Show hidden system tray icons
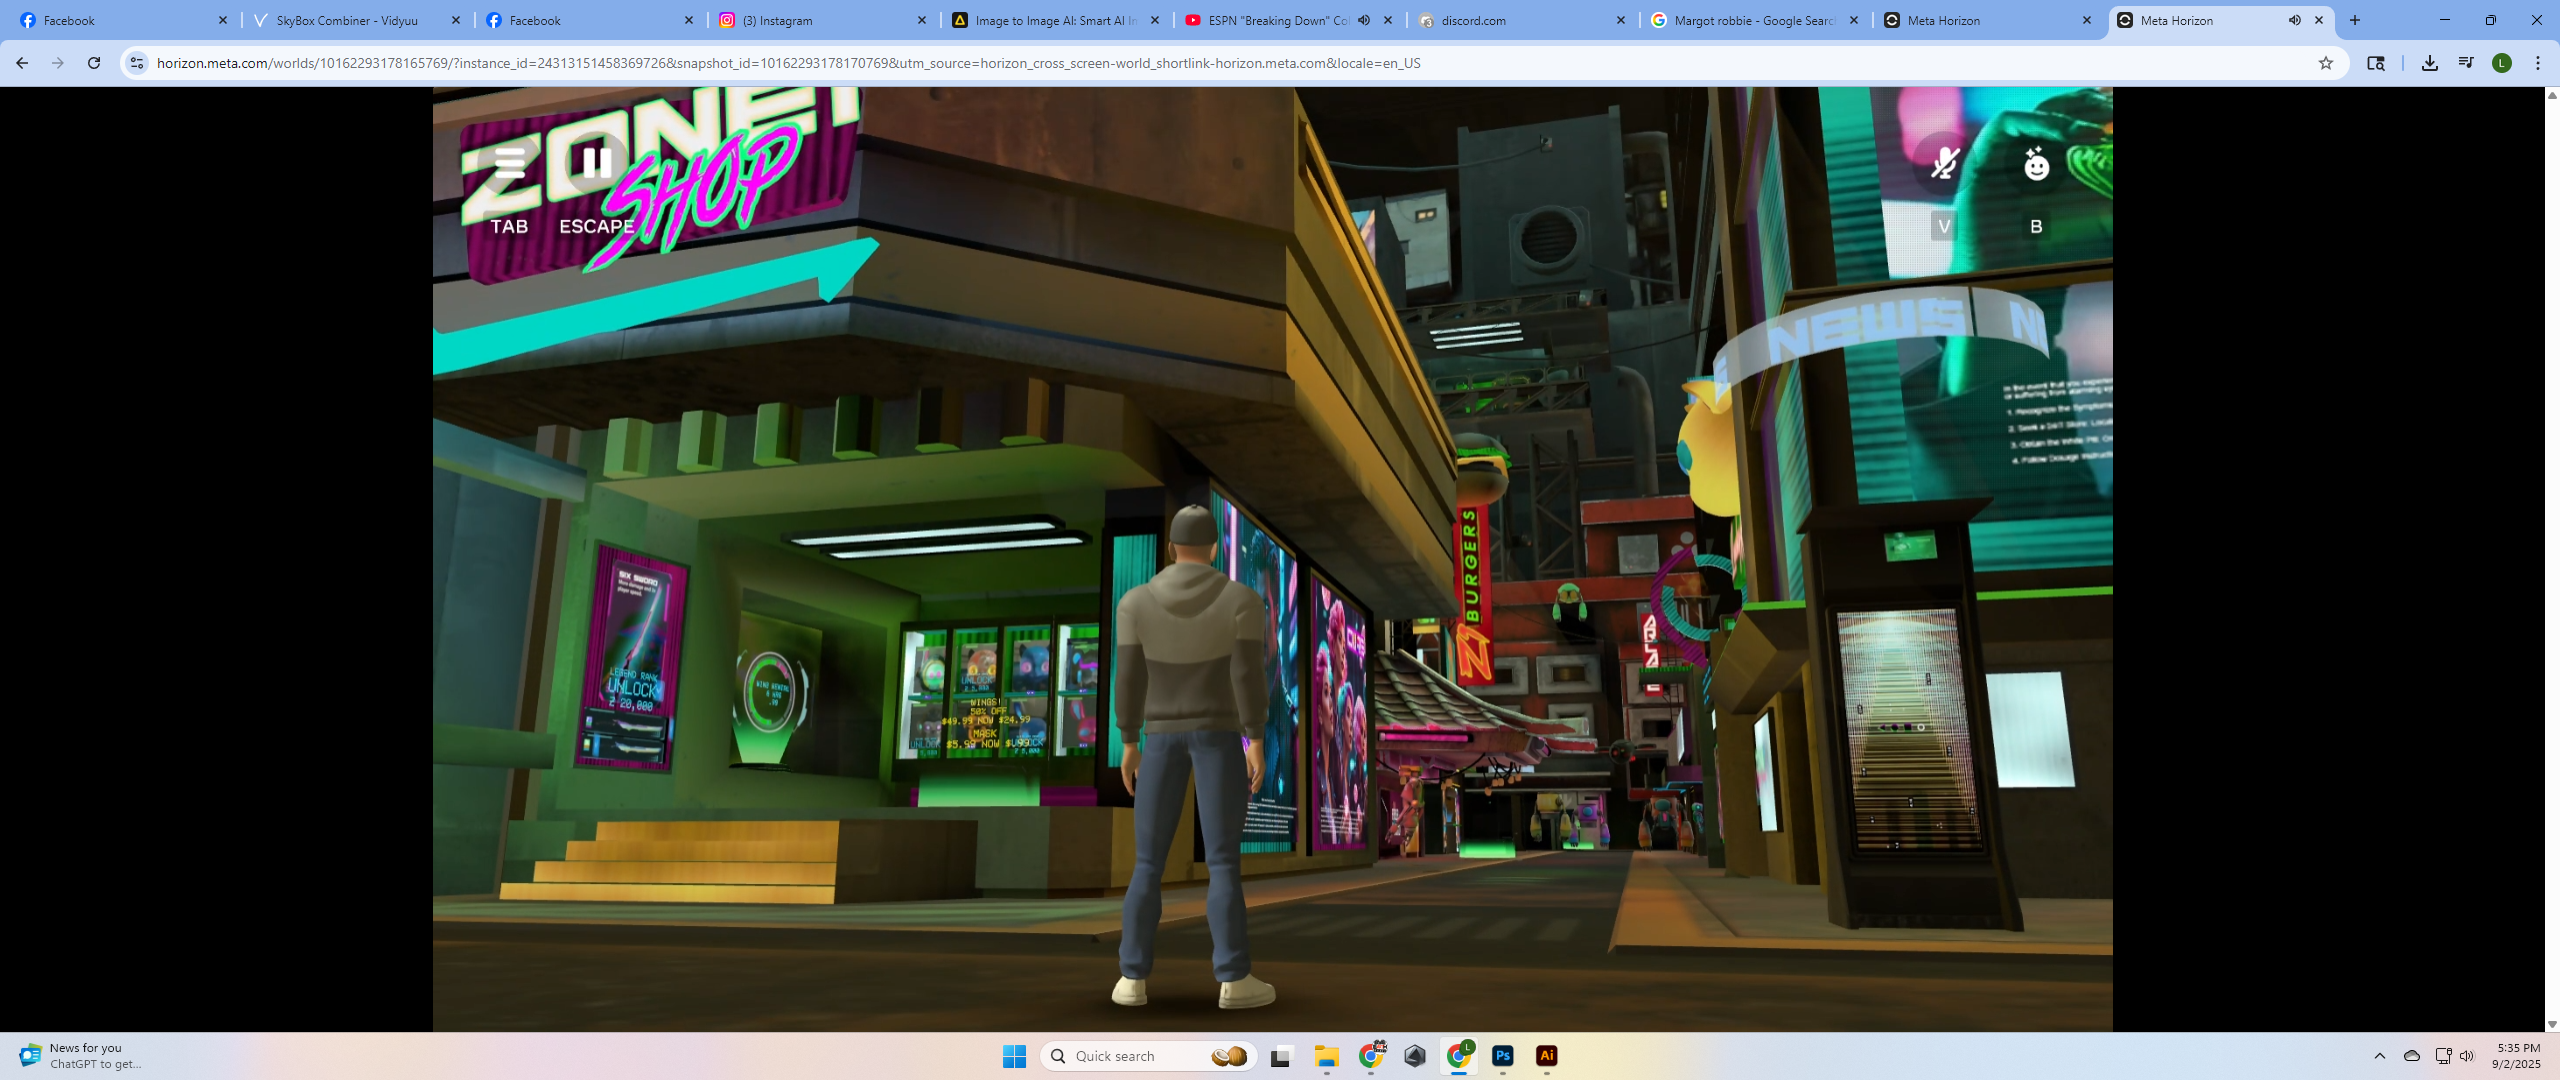The width and height of the screenshot is (2560, 1080). pyautogui.click(x=2380, y=1056)
